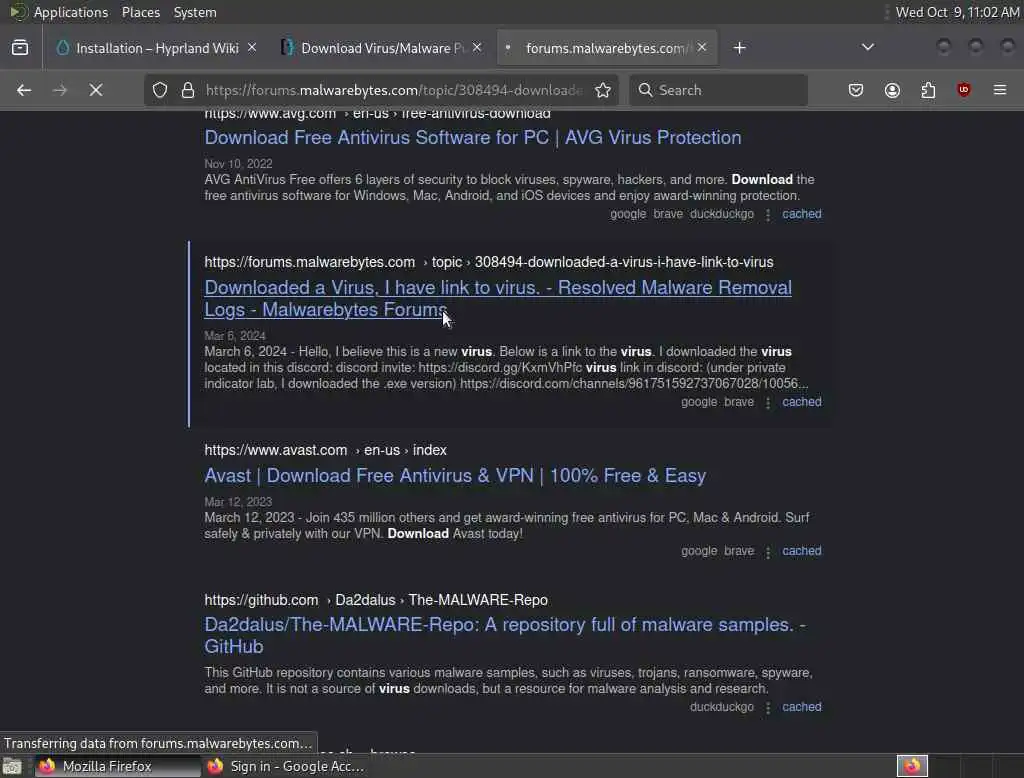Bookmark this page with the star
This screenshot has width=1024, height=778.
pyautogui.click(x=603, y=90)
